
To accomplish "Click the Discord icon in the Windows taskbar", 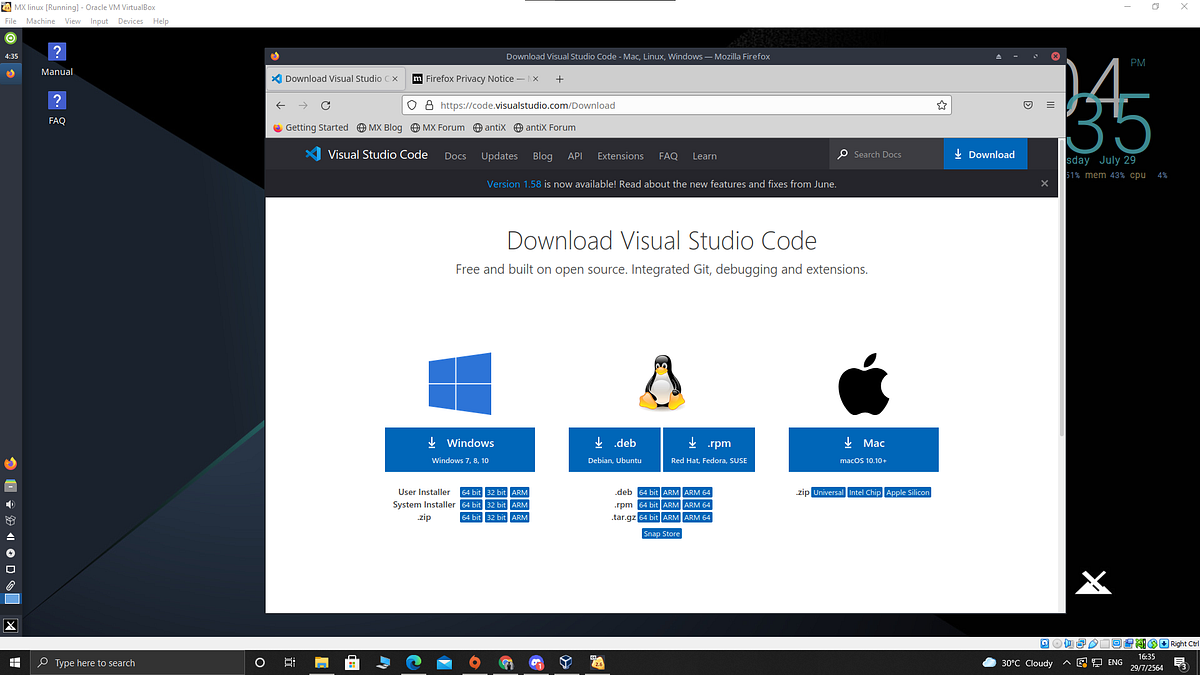I will point(536,662).
